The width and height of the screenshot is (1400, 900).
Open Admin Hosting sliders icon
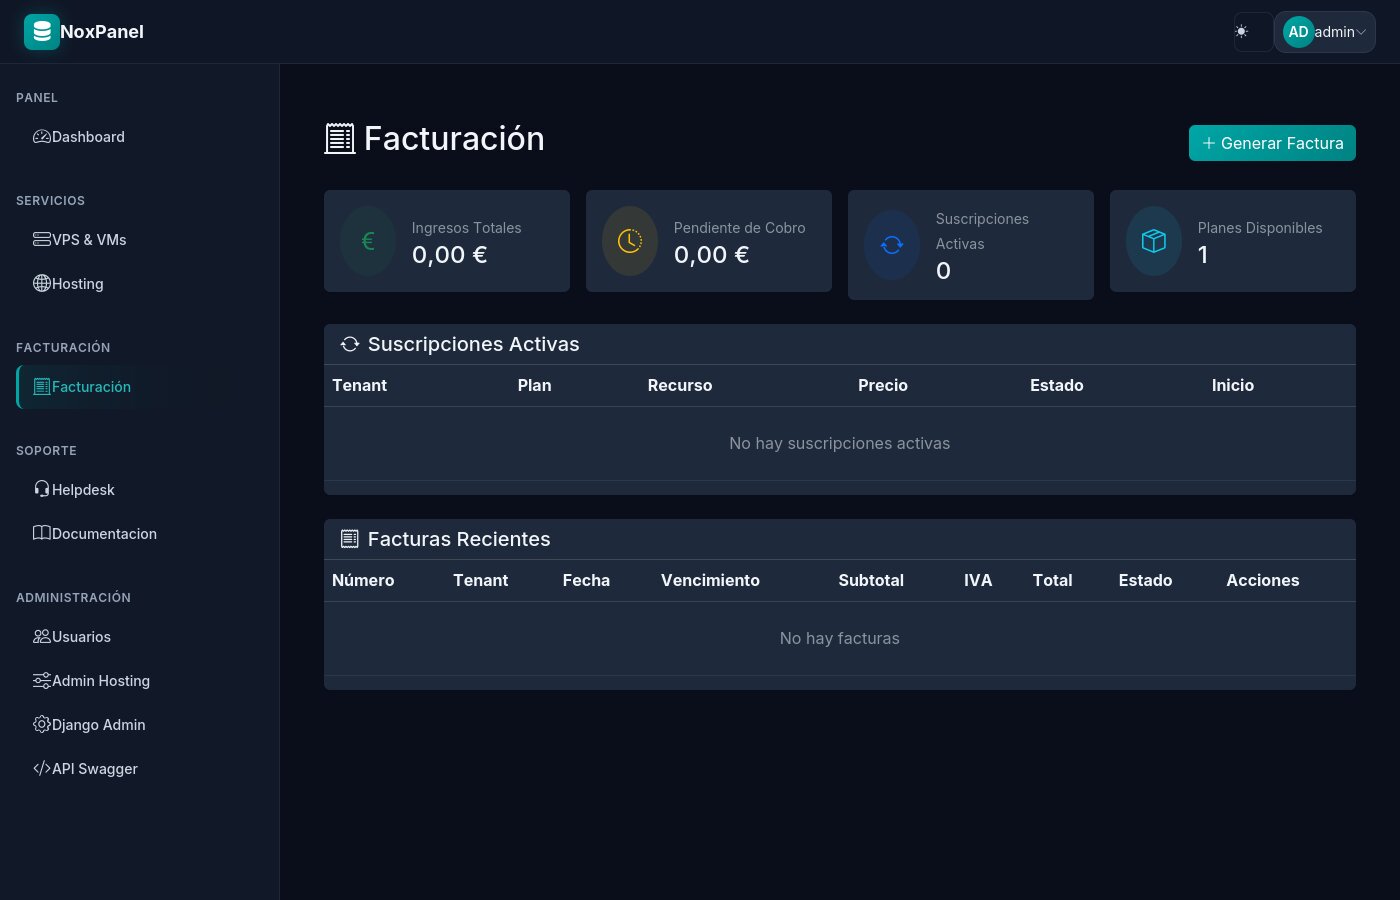click(x=42, y=681)
